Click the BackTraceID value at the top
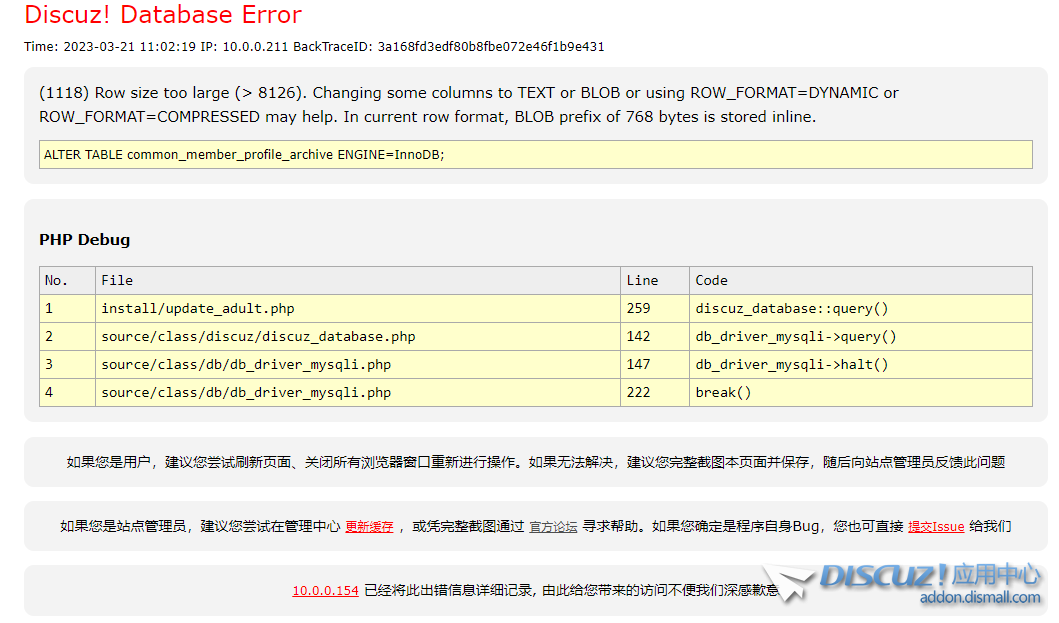Image resolution: width=1059 pixels, height=623 pixels. tap(490, 47)
